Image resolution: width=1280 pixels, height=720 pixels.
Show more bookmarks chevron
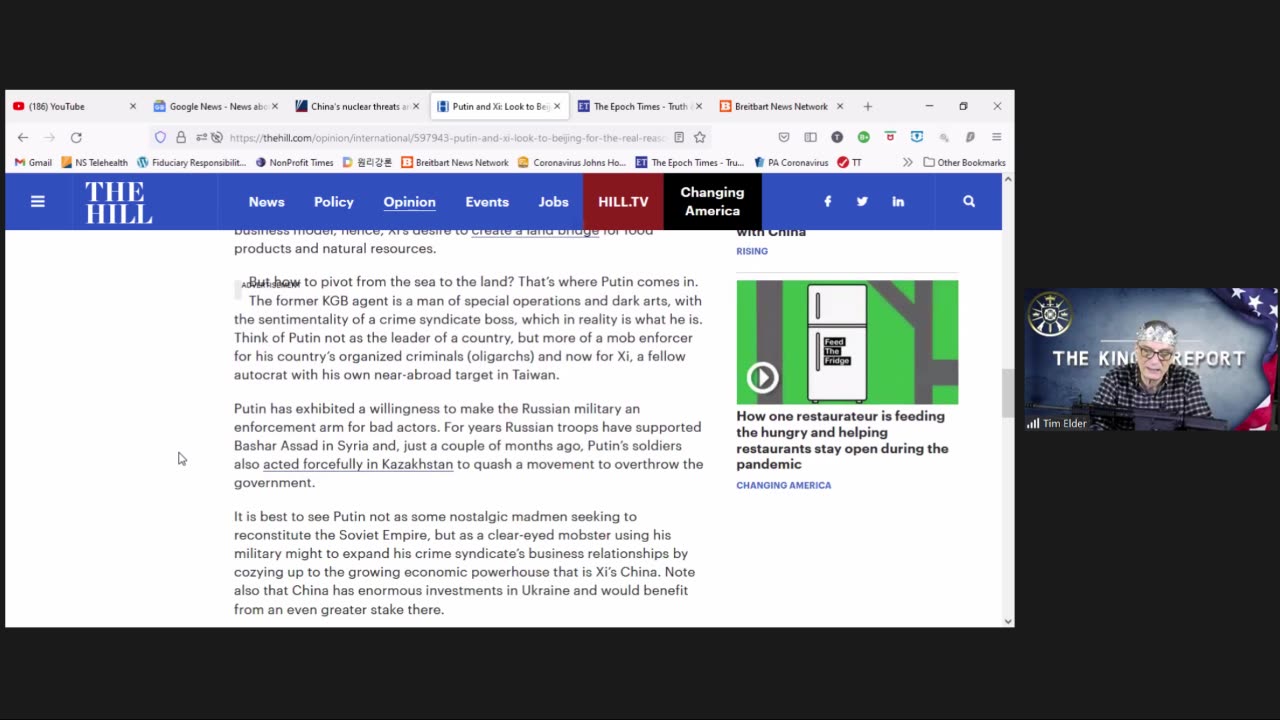pos(907,162)
